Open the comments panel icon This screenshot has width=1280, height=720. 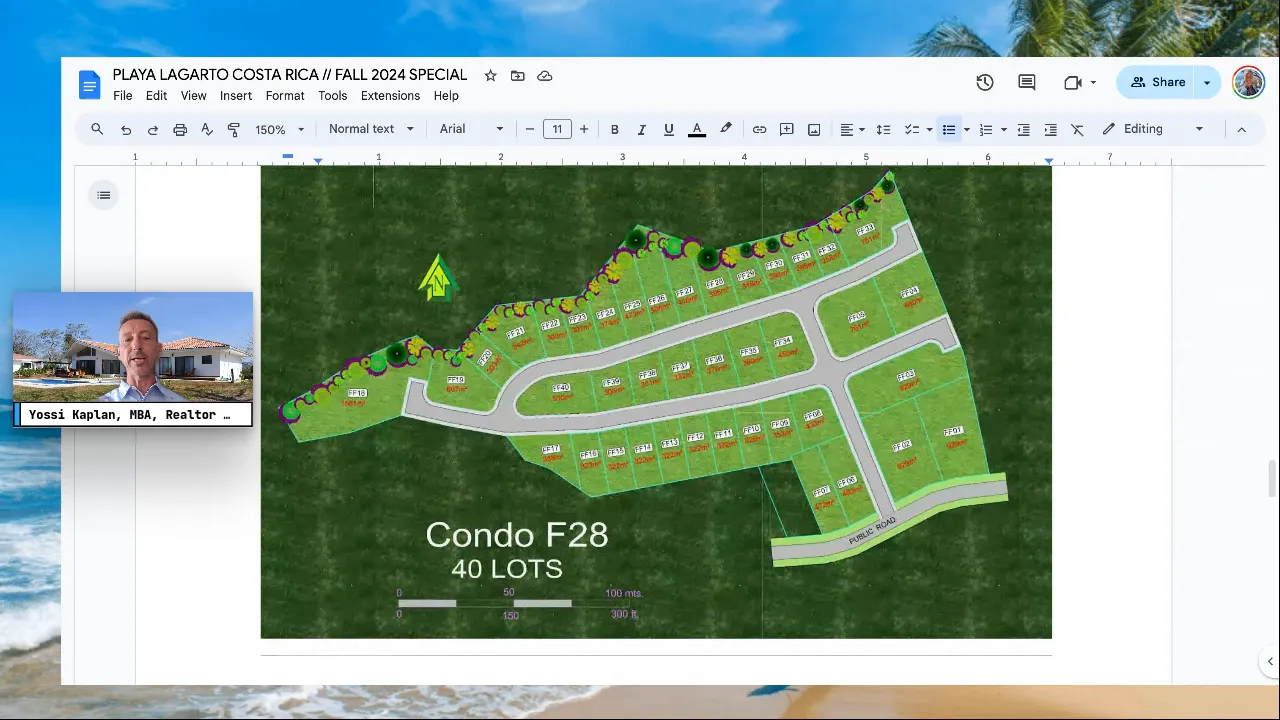click(x=1027, y=83)
